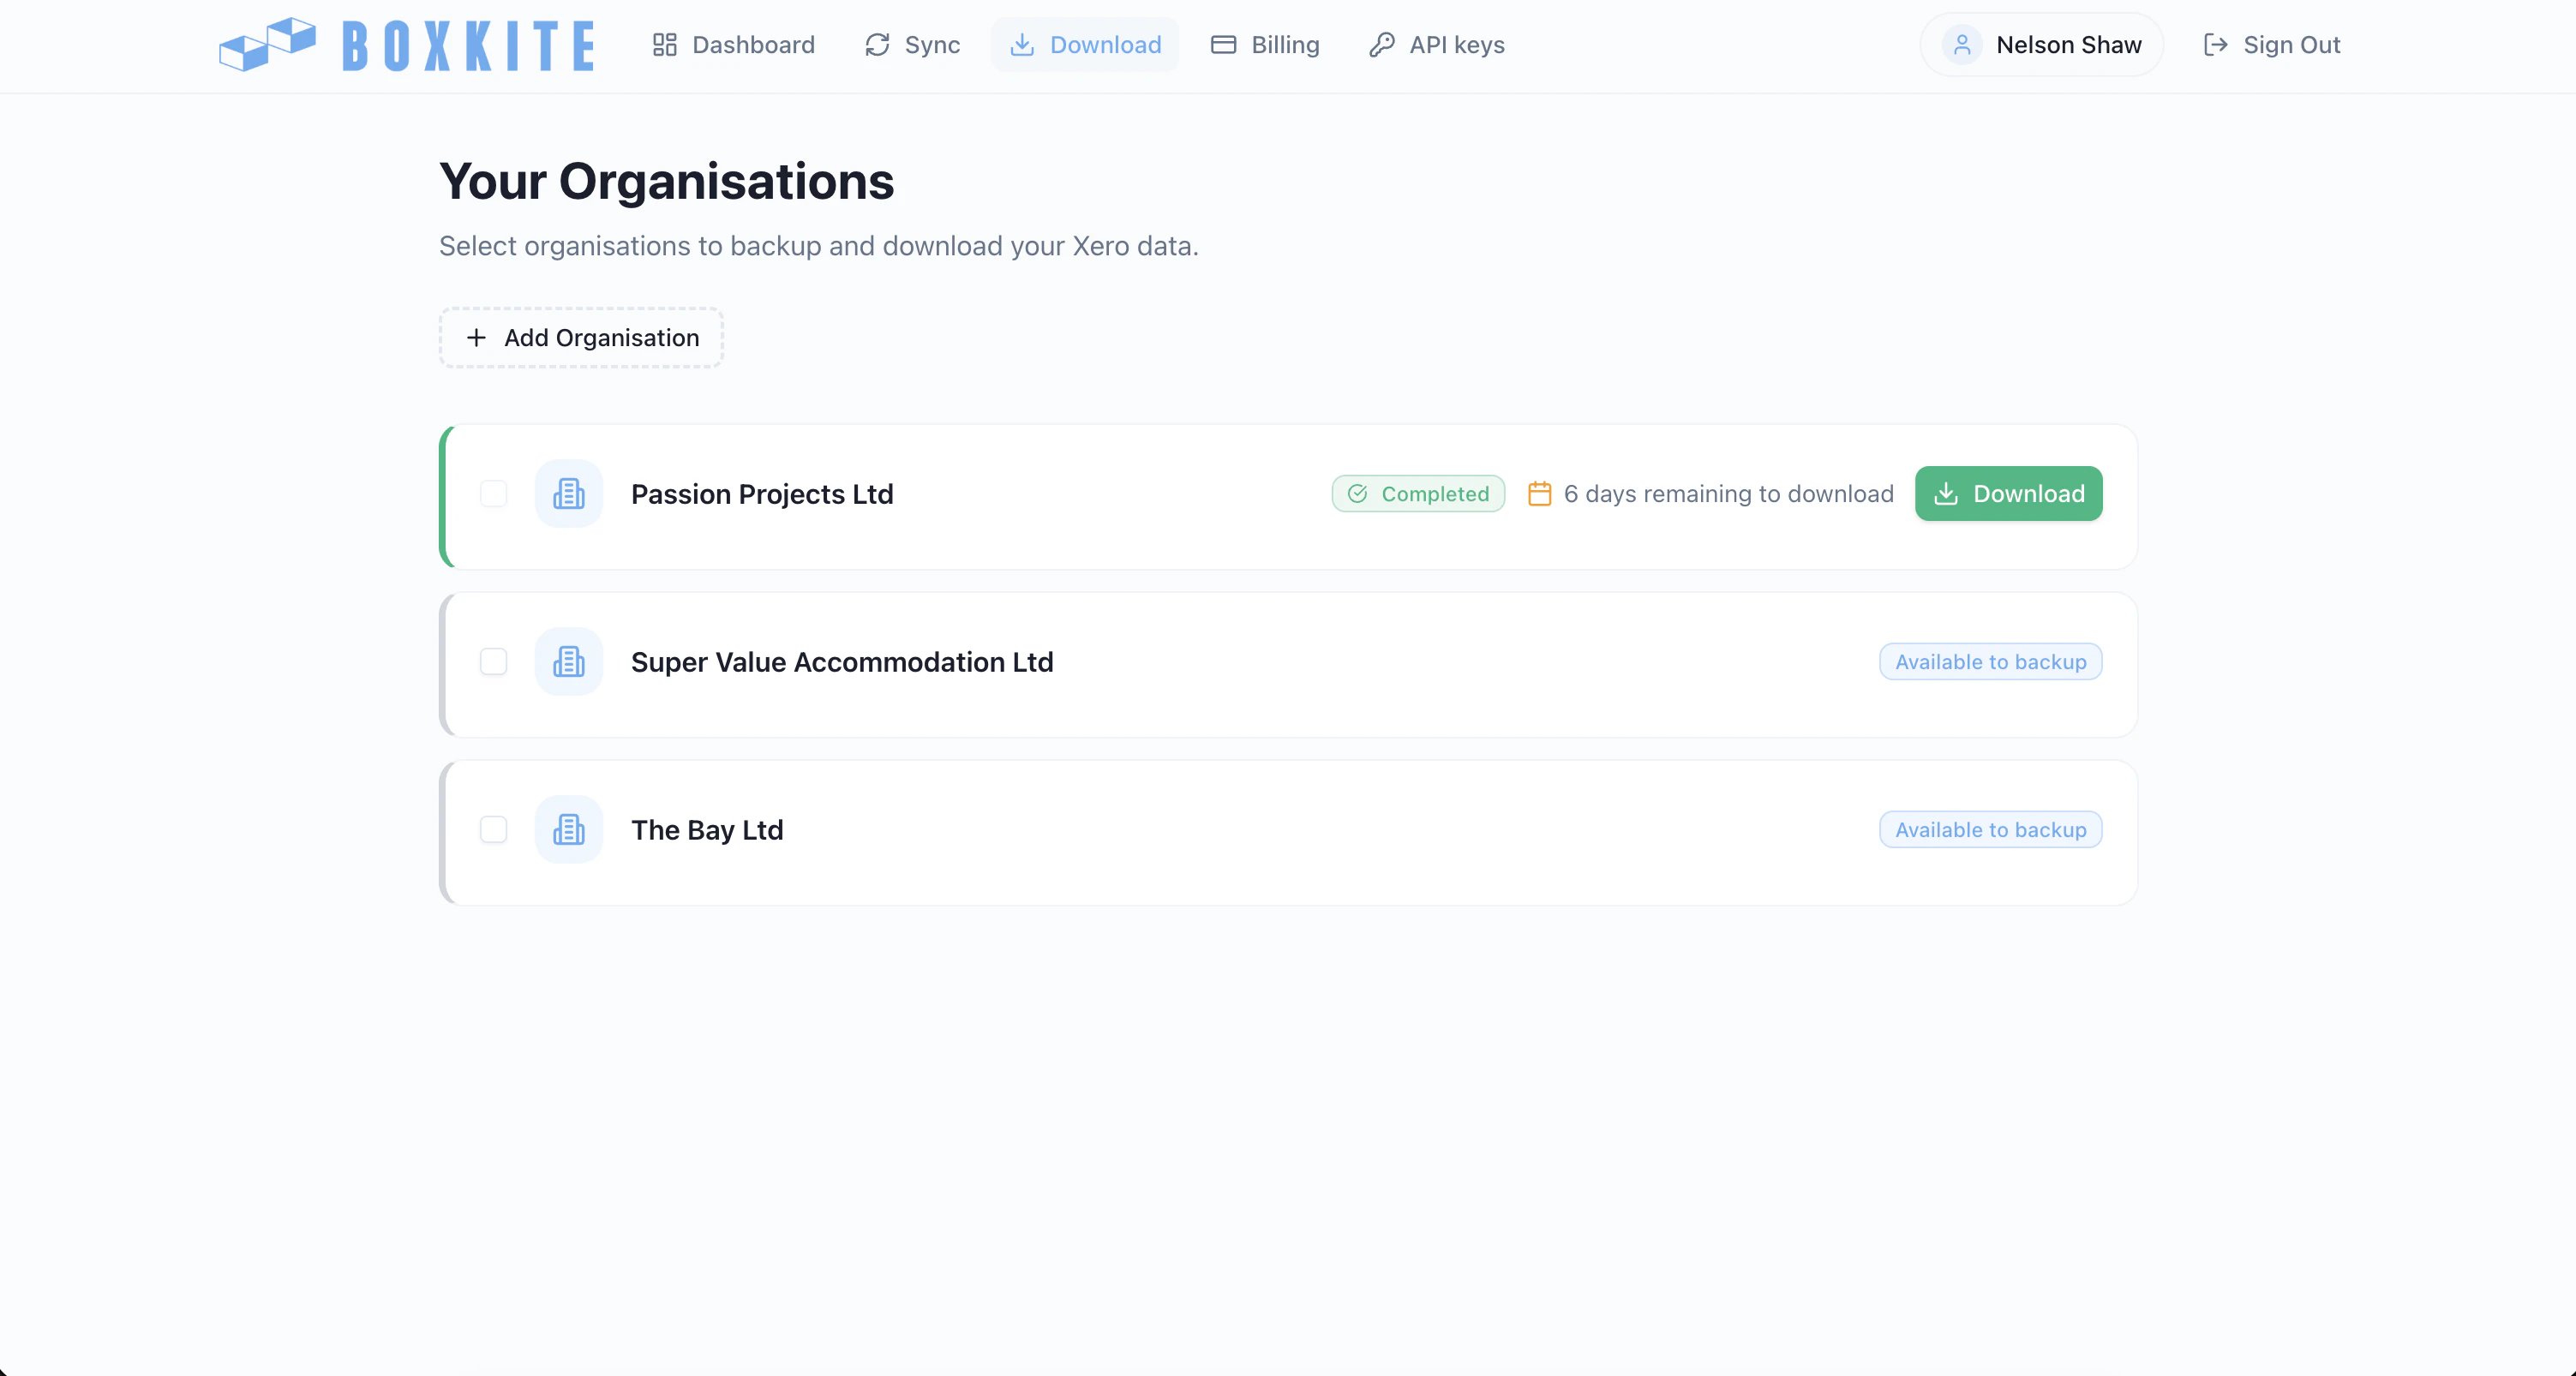2576x1376 pixels.
Task: Open the Dashboard page
Action: pyautogui.click(x=734, y=45)
